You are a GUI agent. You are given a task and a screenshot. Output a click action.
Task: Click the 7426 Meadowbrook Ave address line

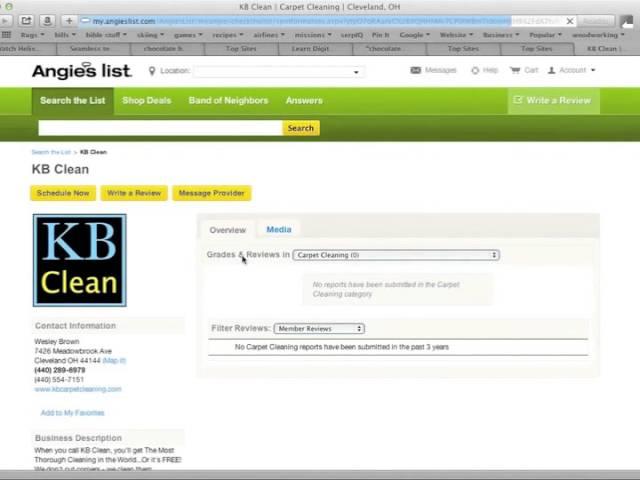coord(73,351)
